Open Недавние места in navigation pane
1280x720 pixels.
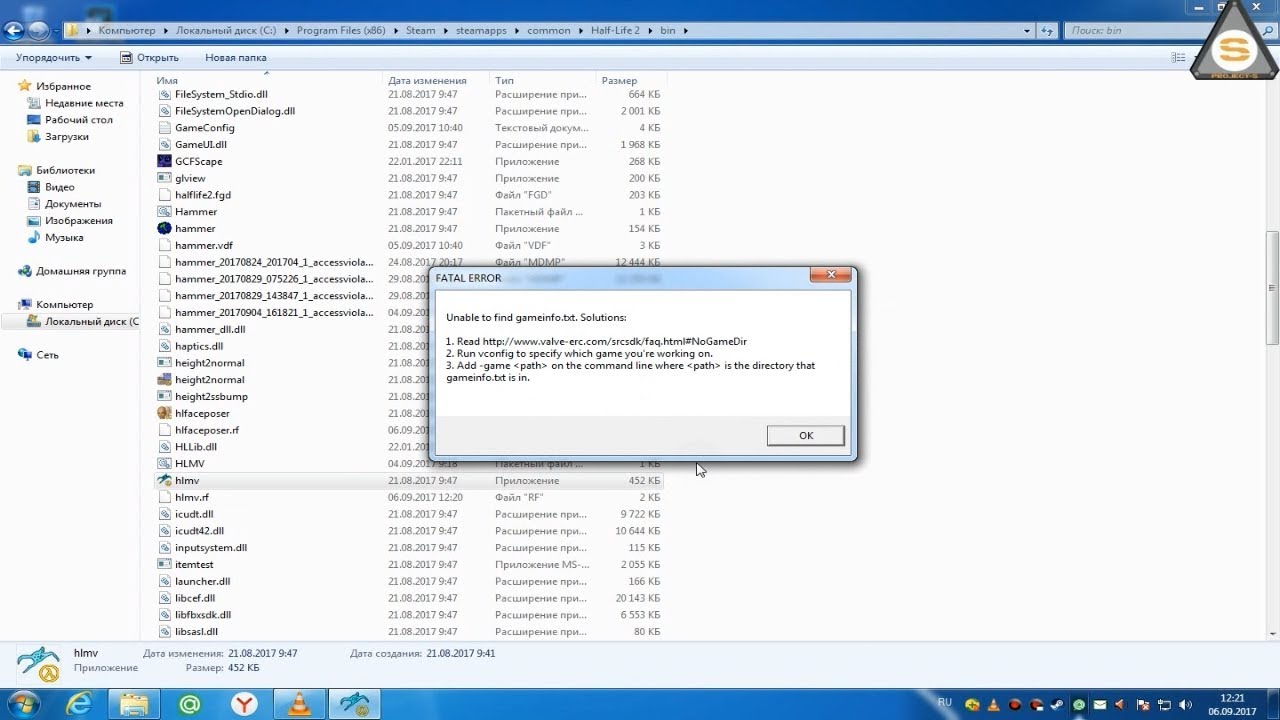[84, 103]
